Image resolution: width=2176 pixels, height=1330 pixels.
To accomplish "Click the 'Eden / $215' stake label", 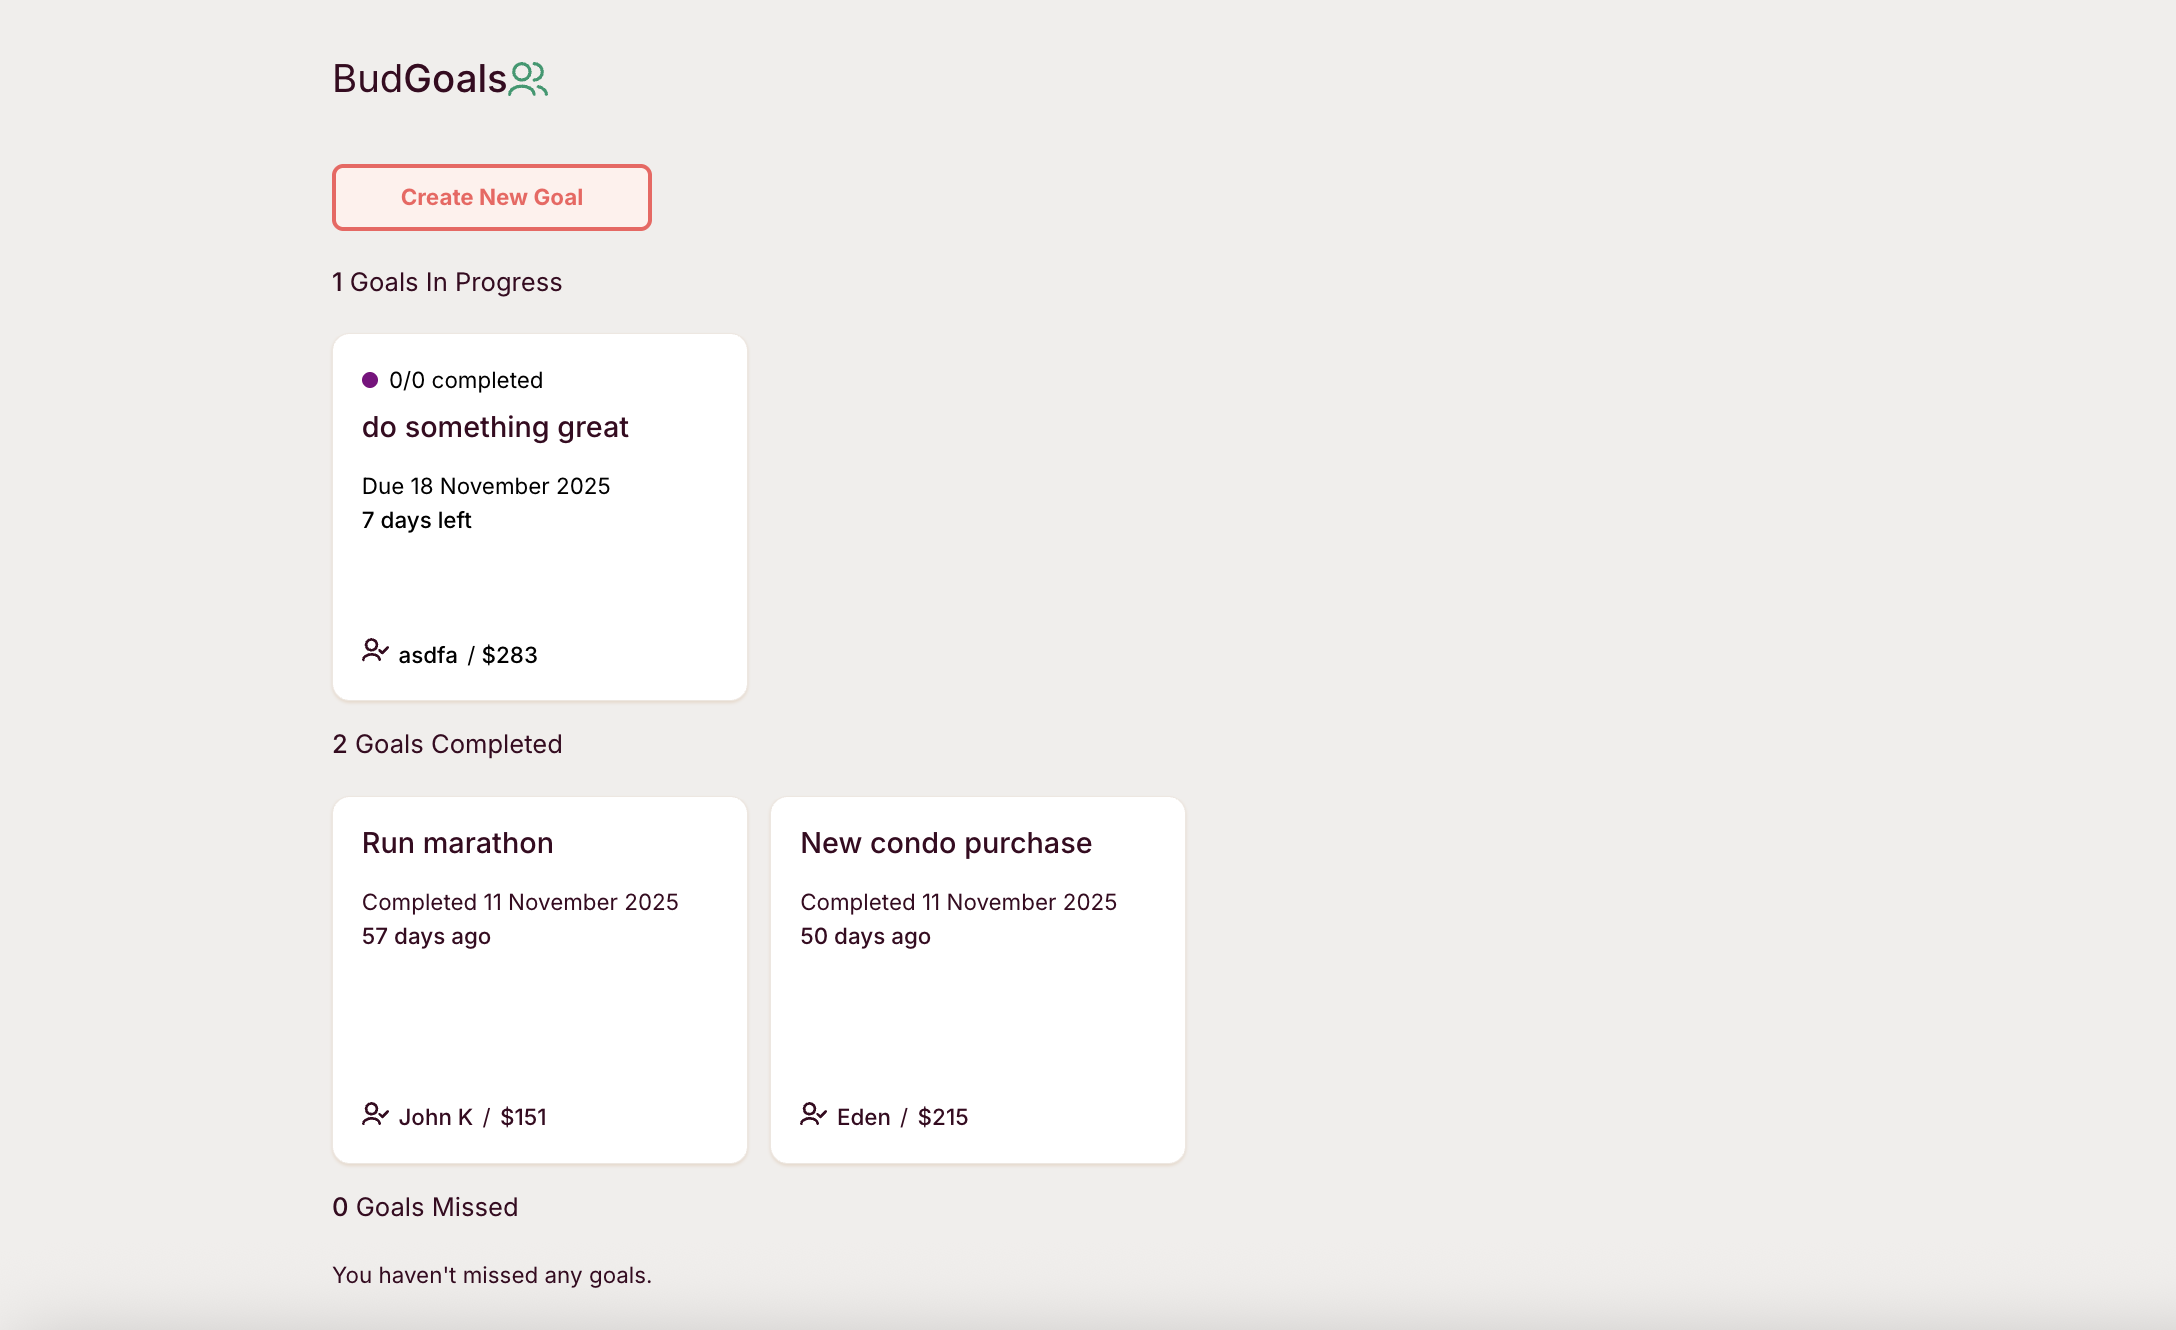I will coord(902,1116).
